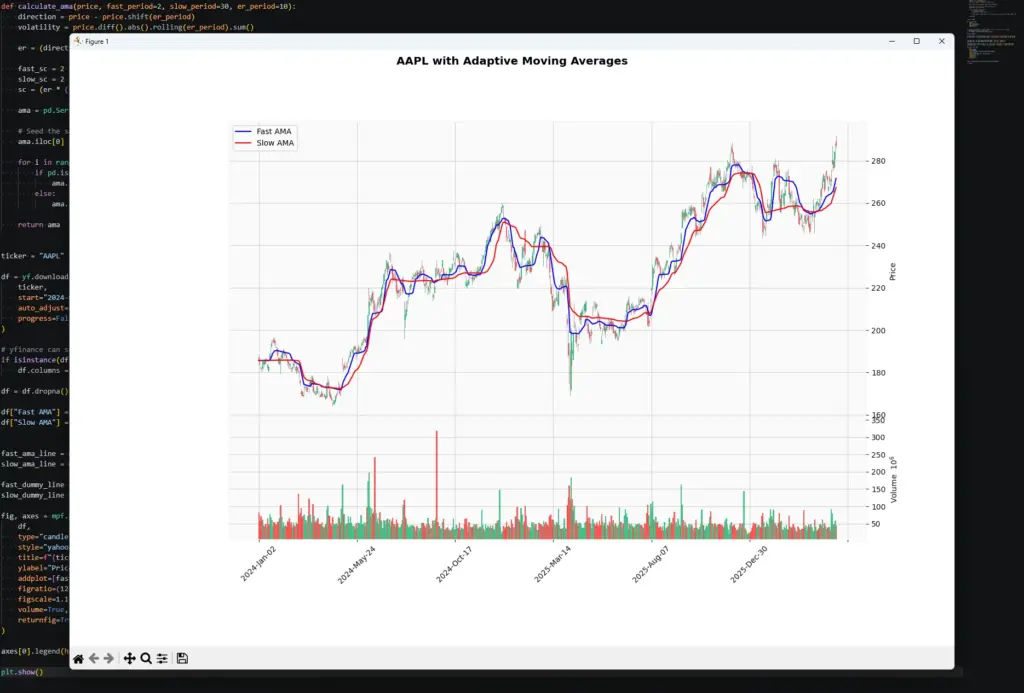This screenshot has width=1024, height=693.
Task: Click the Figure 1 window icon
Action: point(78,41)
